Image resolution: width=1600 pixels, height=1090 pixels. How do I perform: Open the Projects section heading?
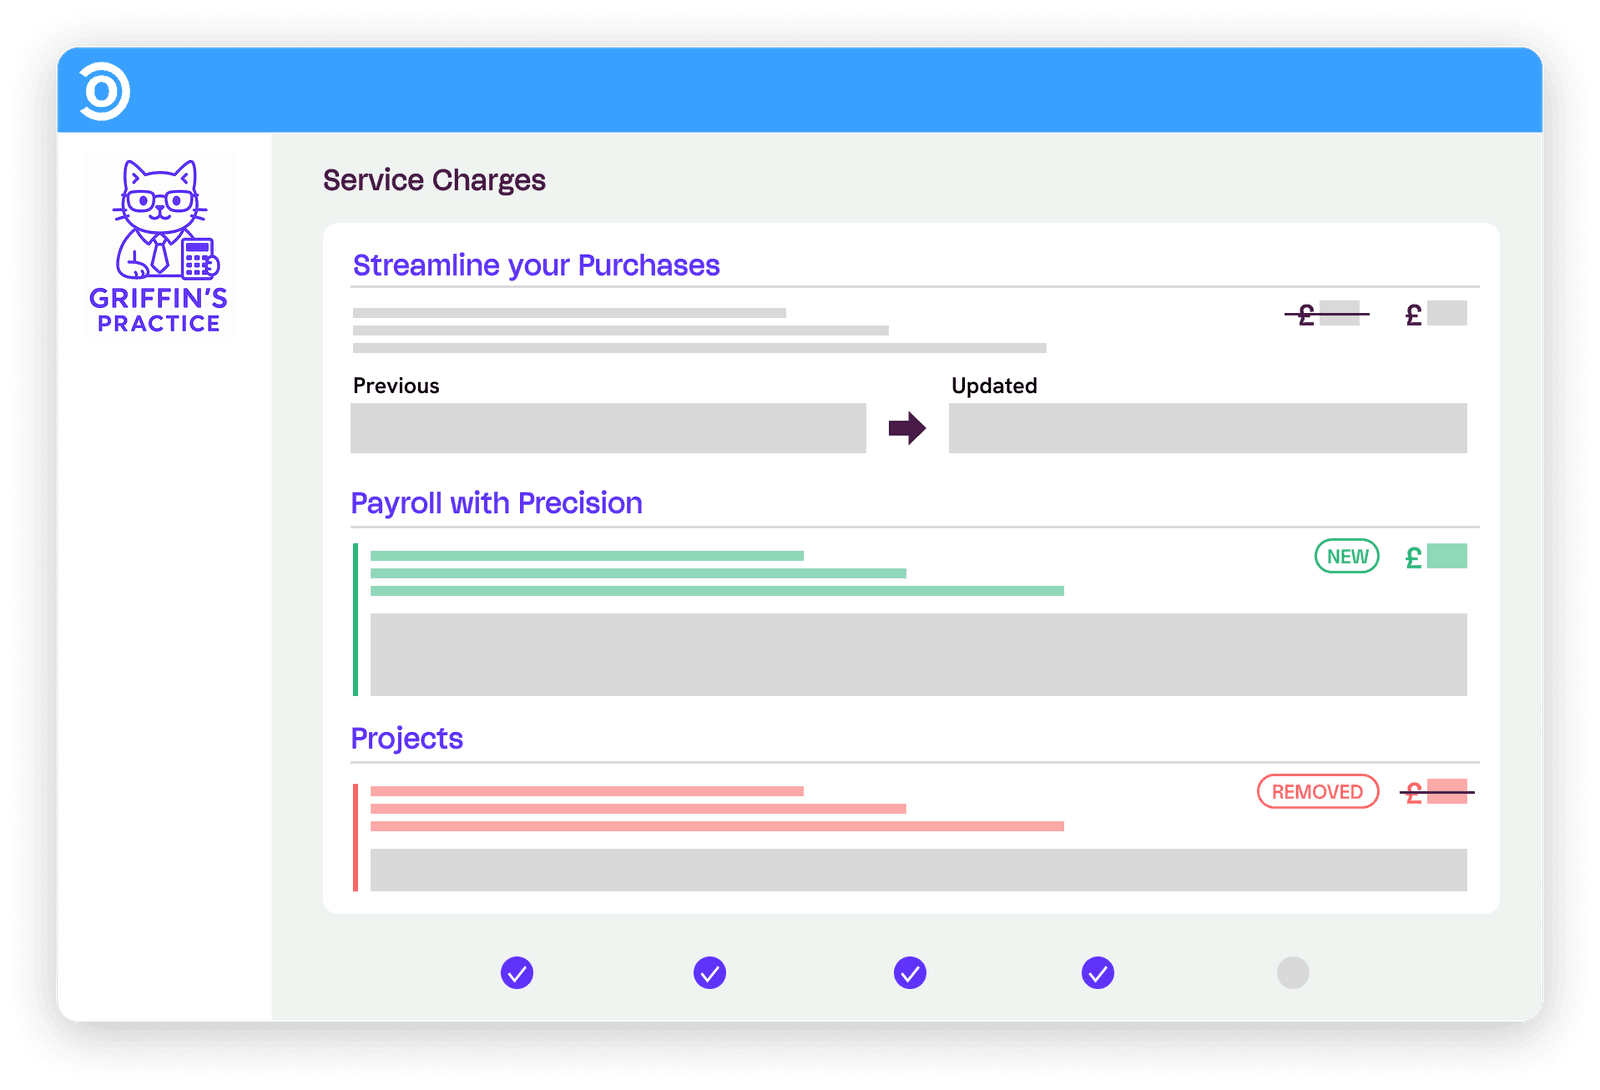407,738
